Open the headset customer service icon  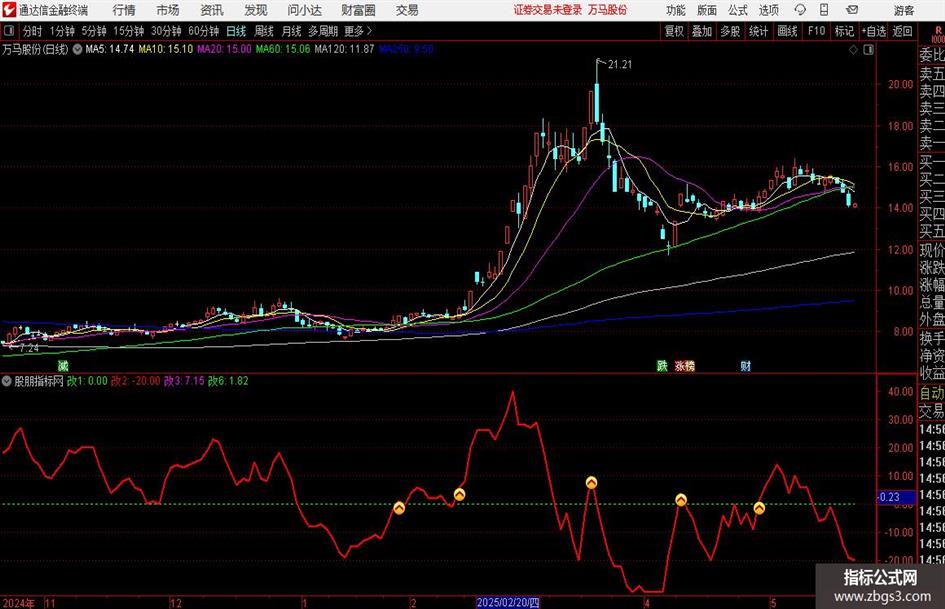pyautogui.click(x=800, y=10)
